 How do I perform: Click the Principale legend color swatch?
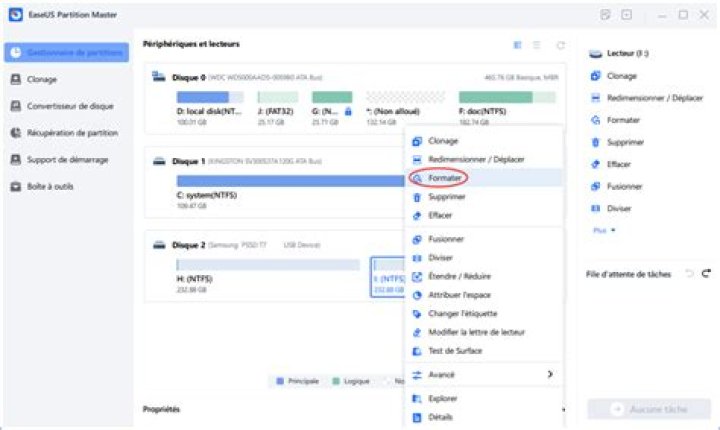tap(280, 381)
